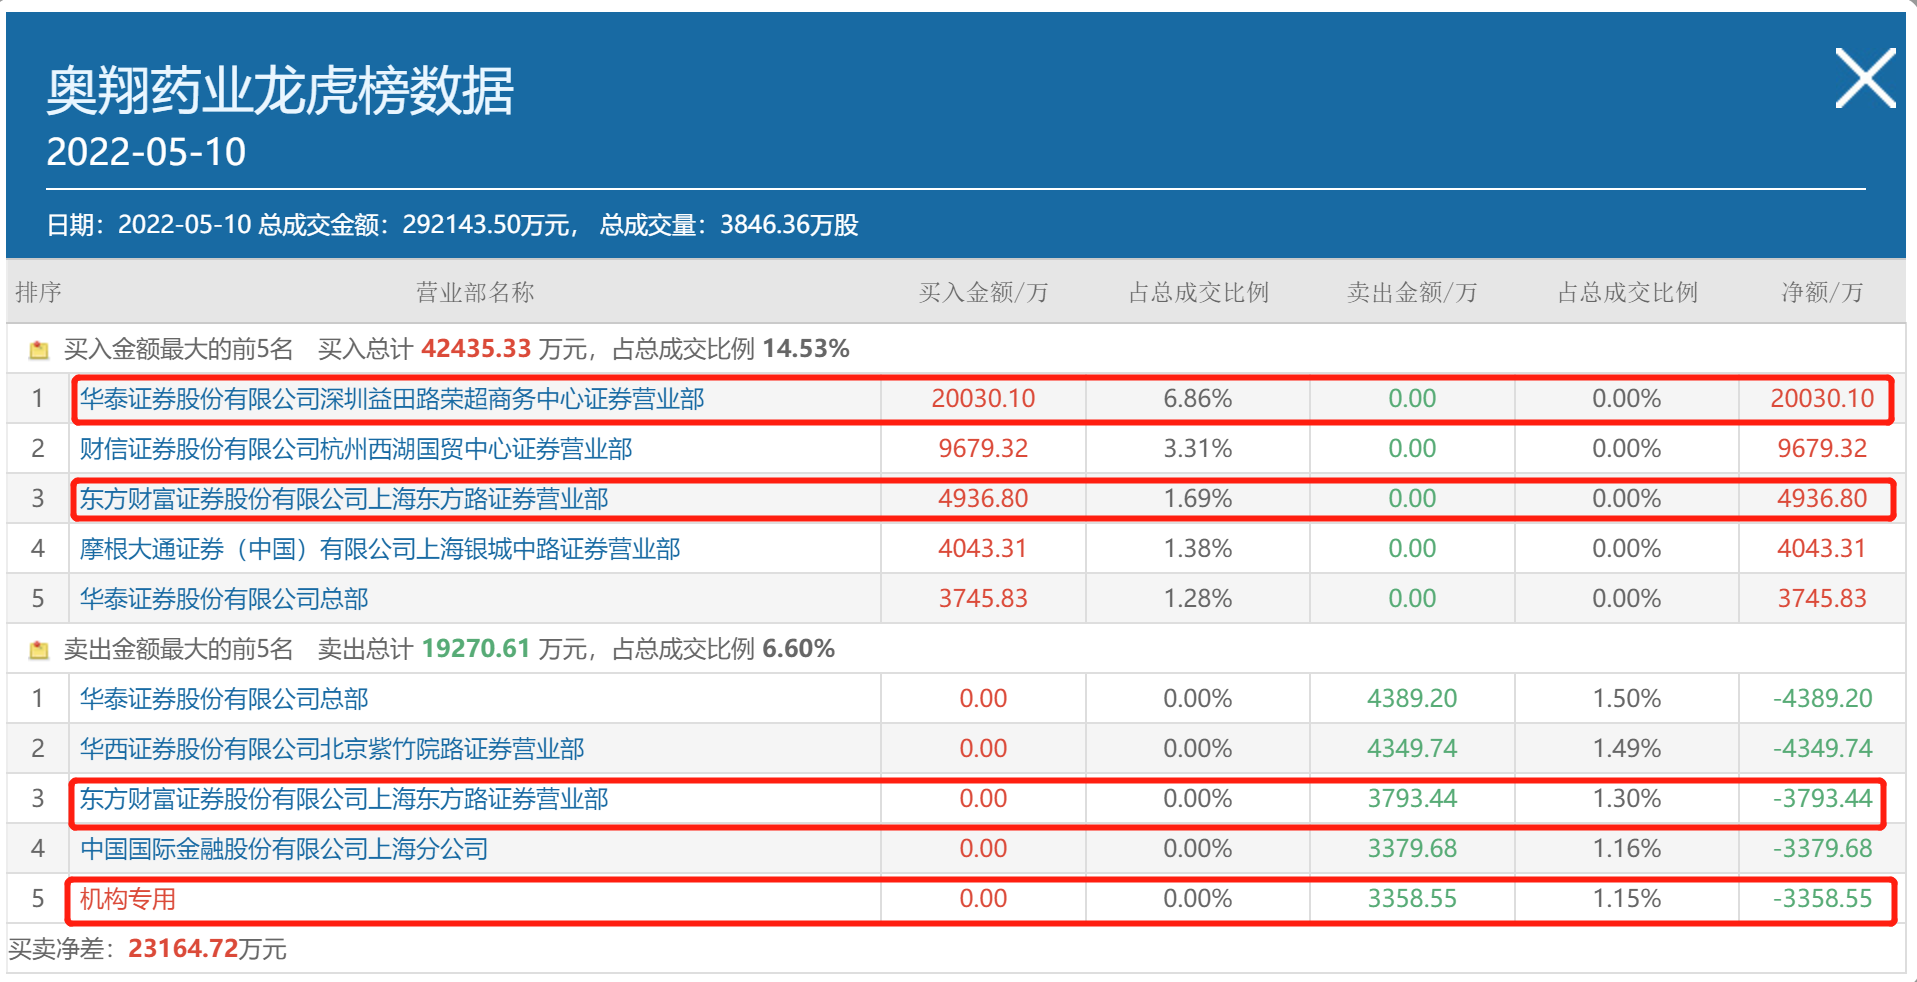Click the 买入金额/万 column header
1917x982 pixels.
click(983, 292)
